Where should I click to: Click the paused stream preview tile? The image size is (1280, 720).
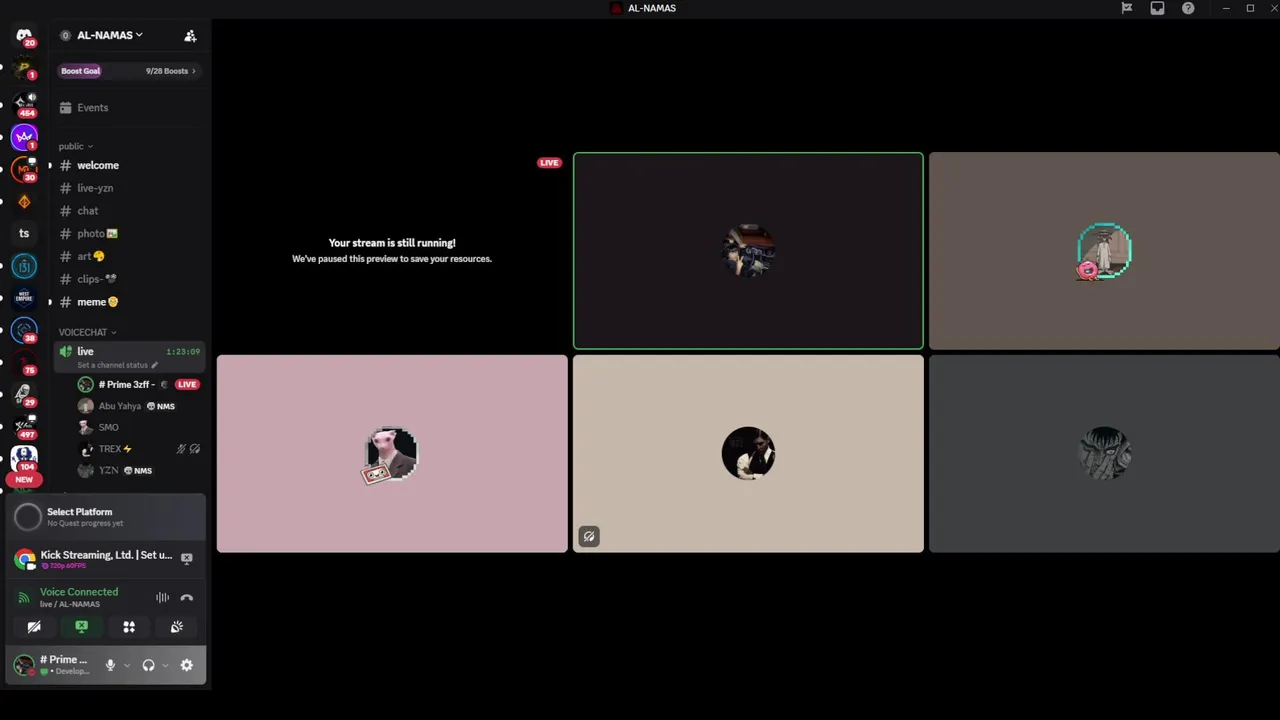coord(392,251)
